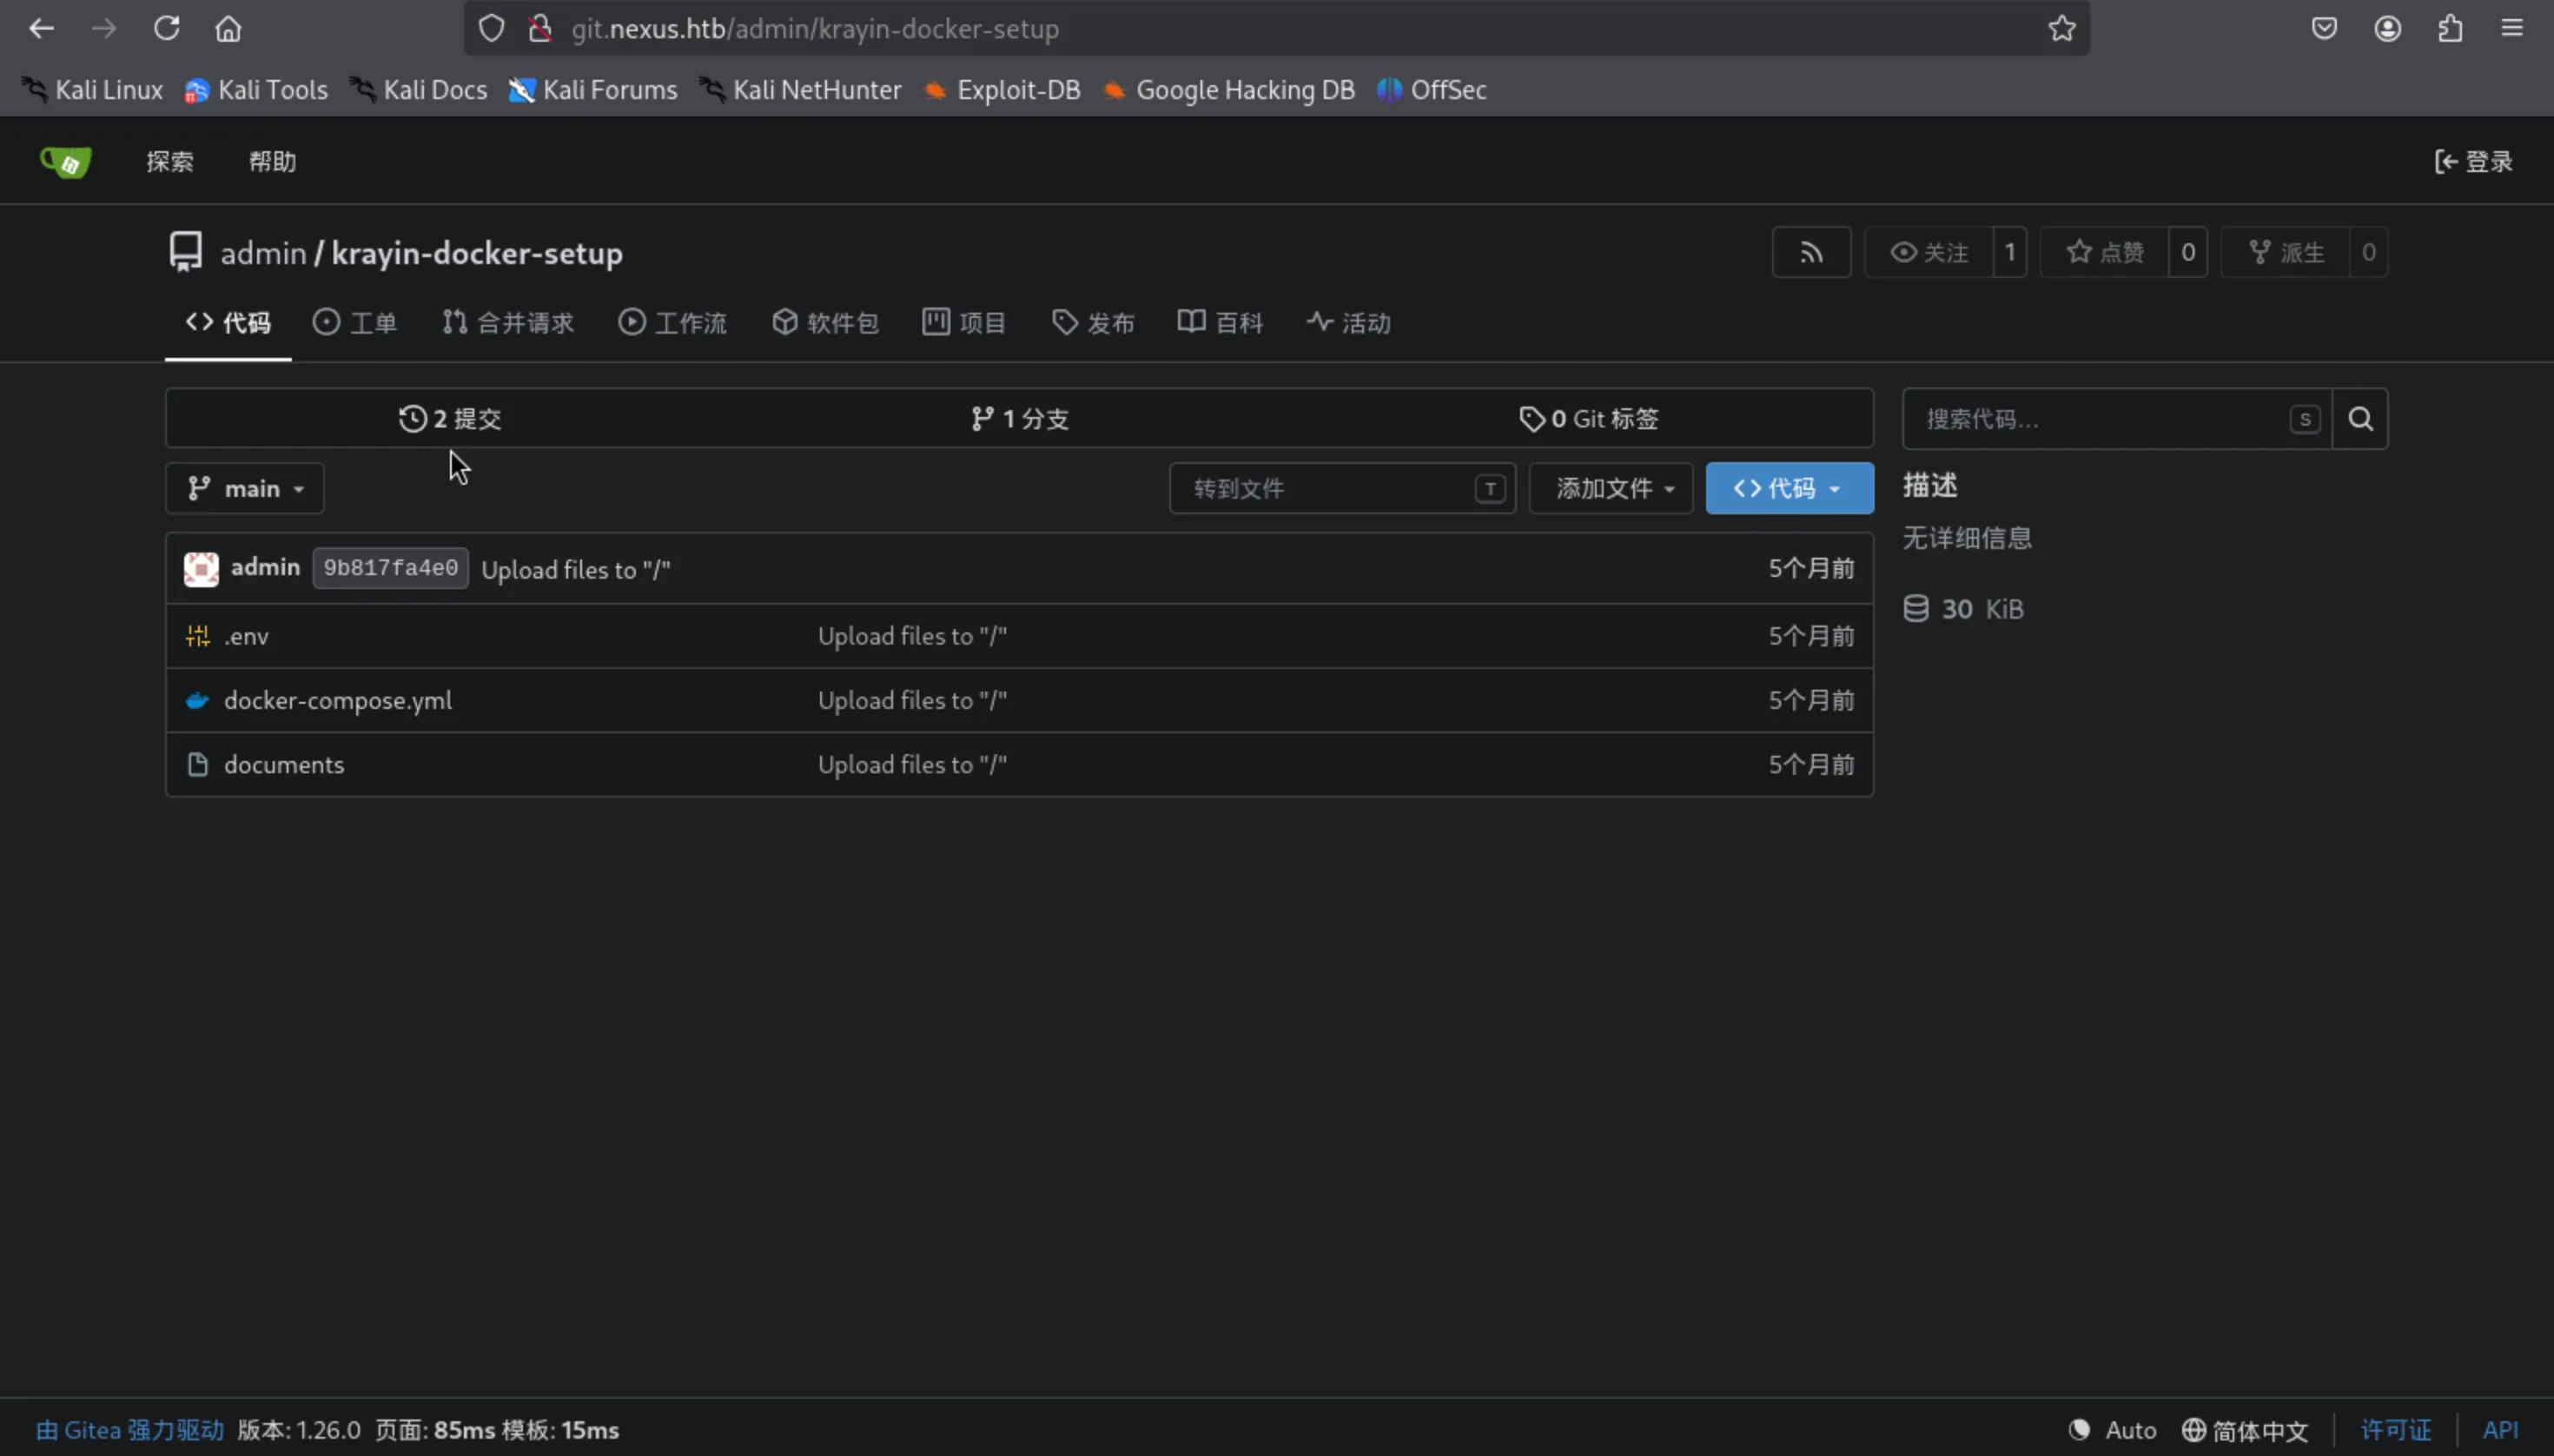Click the code search magnifier button
The width and height of the screenshot is (2554, 1456).
2360,419
